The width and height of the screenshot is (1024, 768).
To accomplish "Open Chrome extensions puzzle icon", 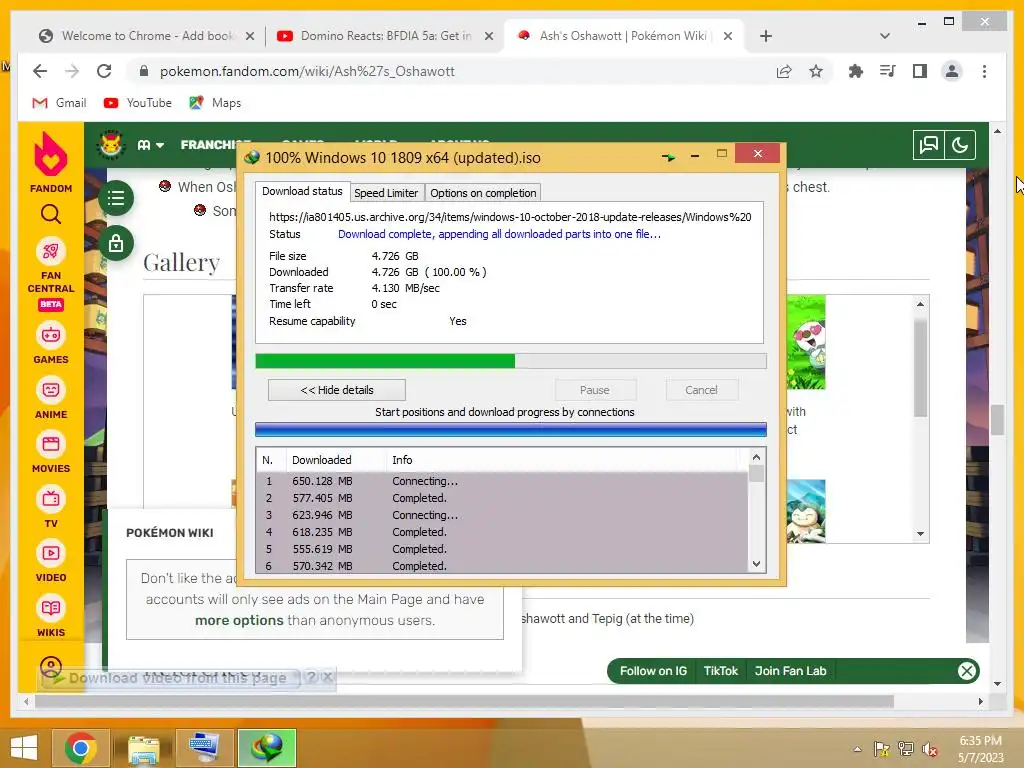I will 856,71.
